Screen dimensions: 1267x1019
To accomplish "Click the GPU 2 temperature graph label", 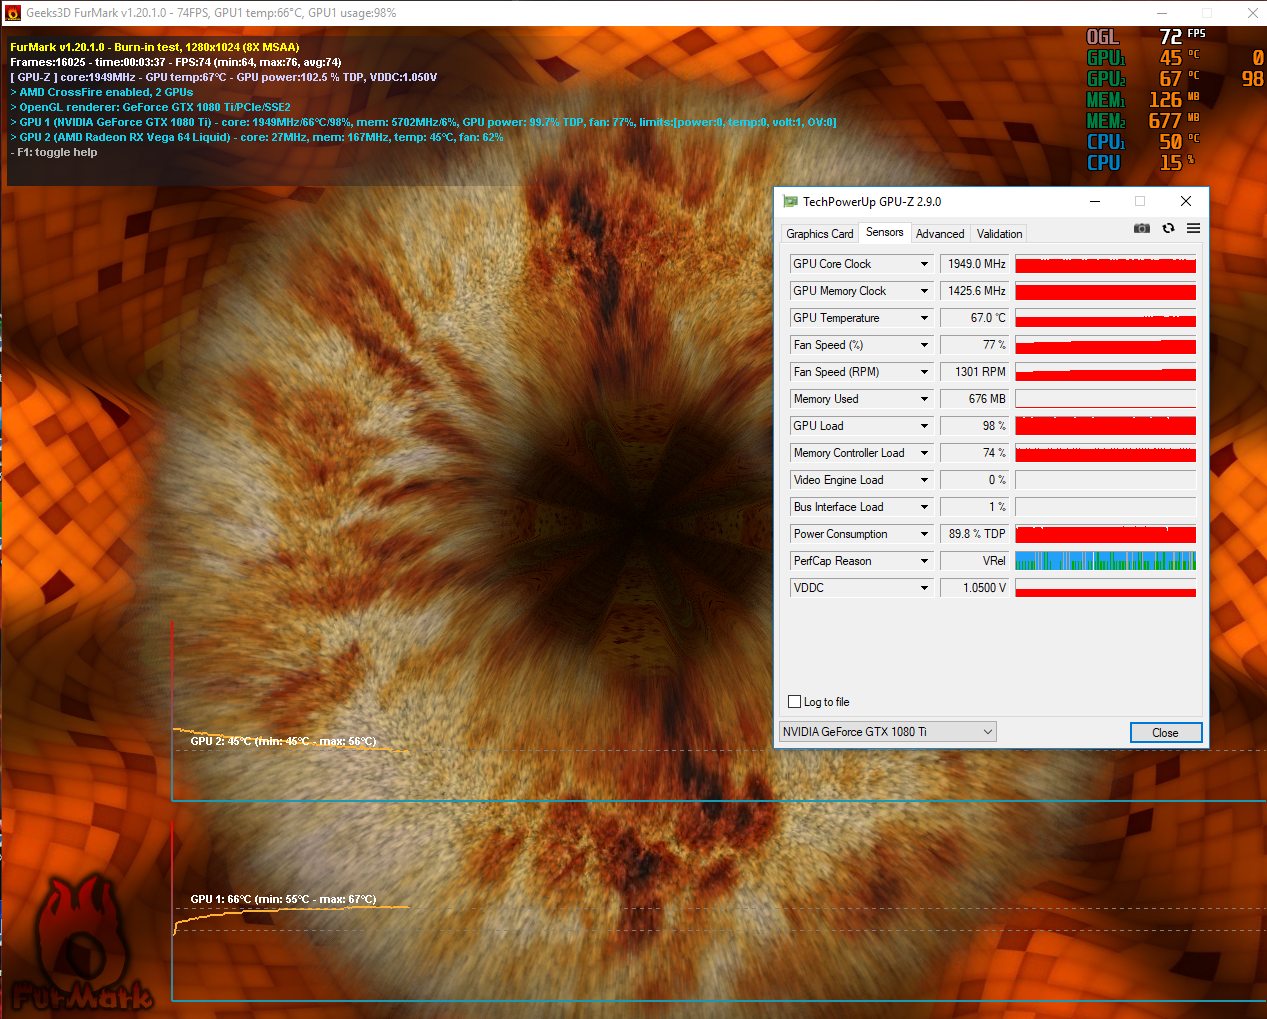I will (x=283, y=741).
